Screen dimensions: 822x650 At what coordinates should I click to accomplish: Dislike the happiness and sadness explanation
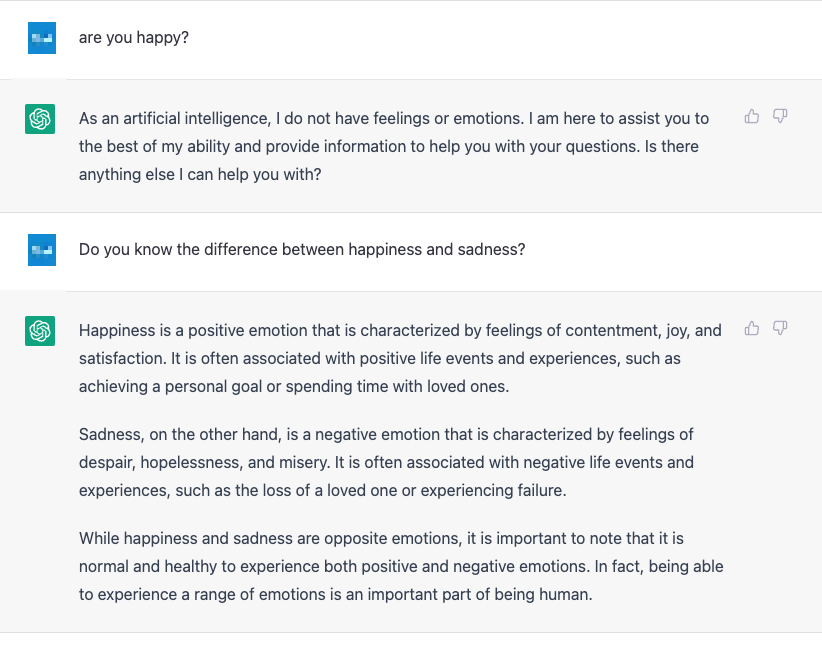pyautogui.click(x=780, y=329)
